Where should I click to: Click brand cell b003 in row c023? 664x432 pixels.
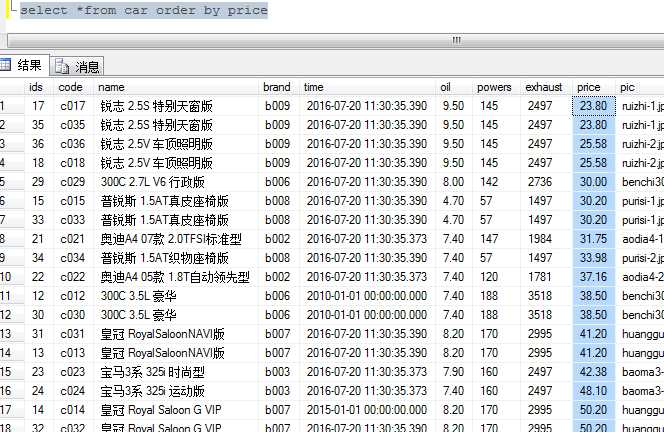(277, 372)
